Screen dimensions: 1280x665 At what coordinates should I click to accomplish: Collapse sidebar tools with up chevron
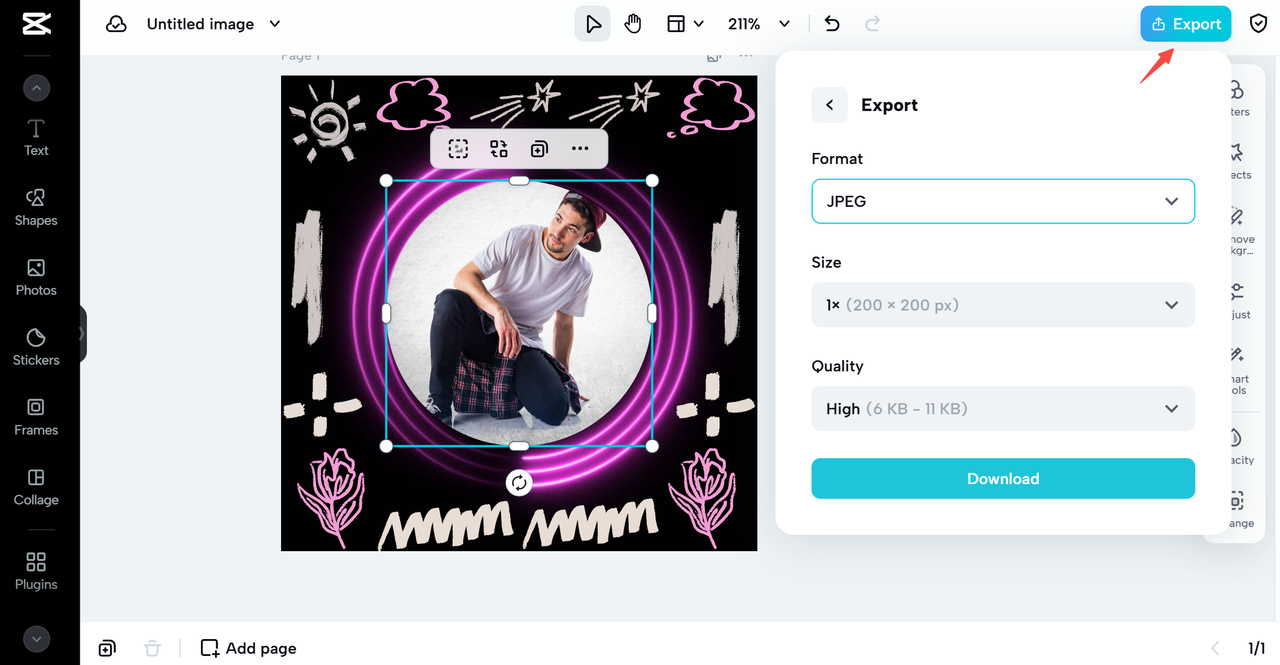[x=36, y=88]
